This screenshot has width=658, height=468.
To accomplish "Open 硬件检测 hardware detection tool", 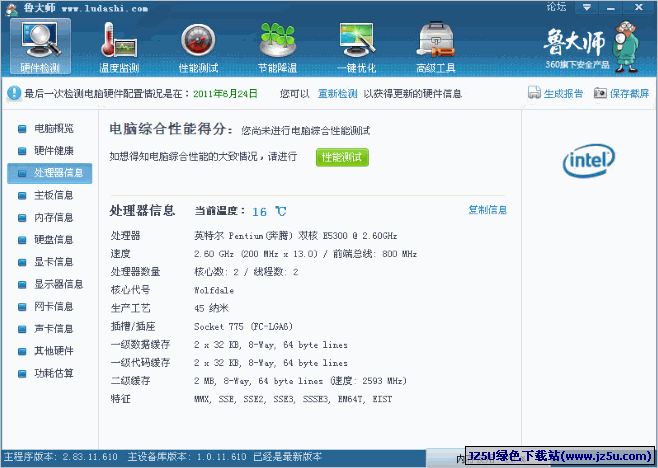I will point(40,47).
